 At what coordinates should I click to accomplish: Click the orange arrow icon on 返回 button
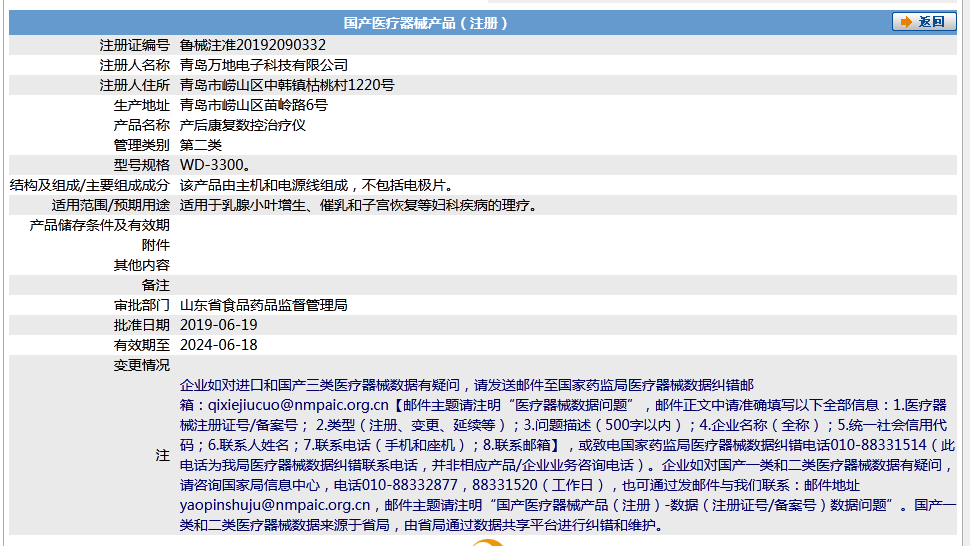point(906,22)
